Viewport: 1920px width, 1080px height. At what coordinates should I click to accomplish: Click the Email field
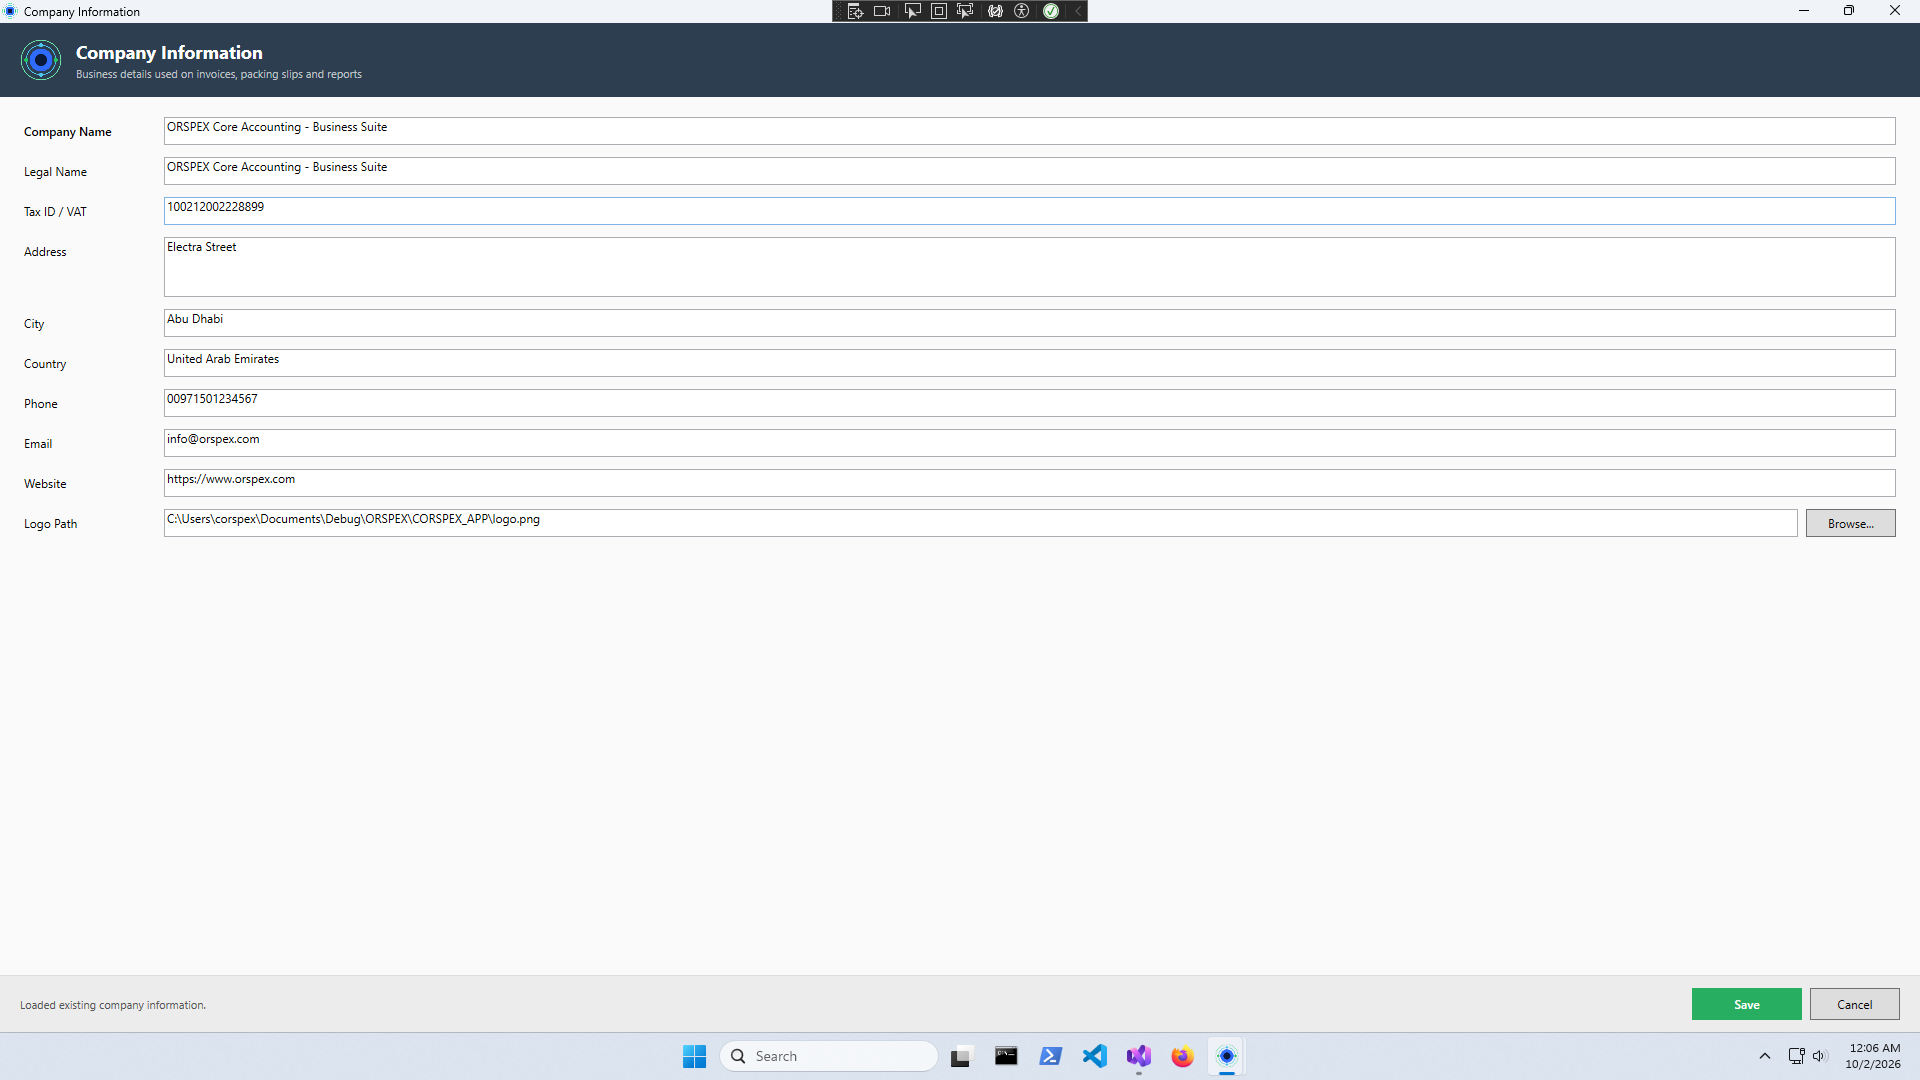[x=1029, y=443]
